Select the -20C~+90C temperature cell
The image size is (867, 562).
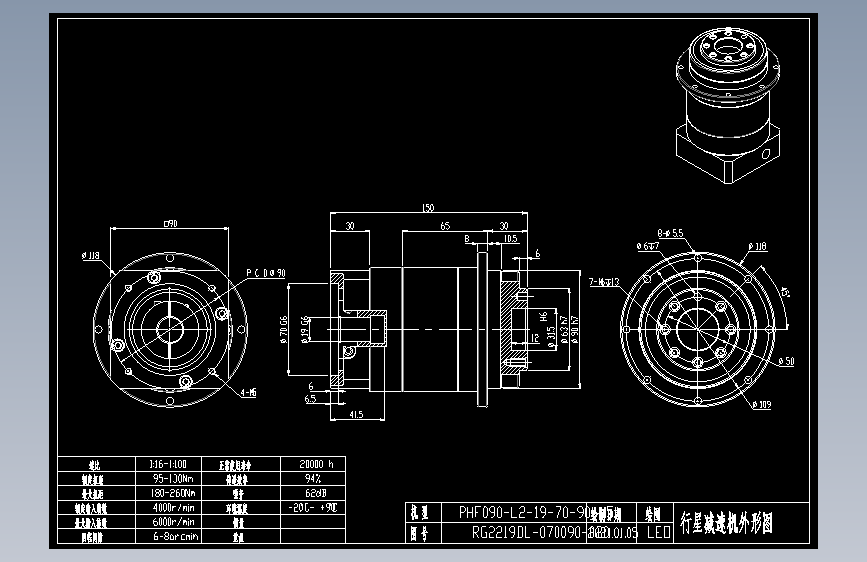tap(313, 507)
